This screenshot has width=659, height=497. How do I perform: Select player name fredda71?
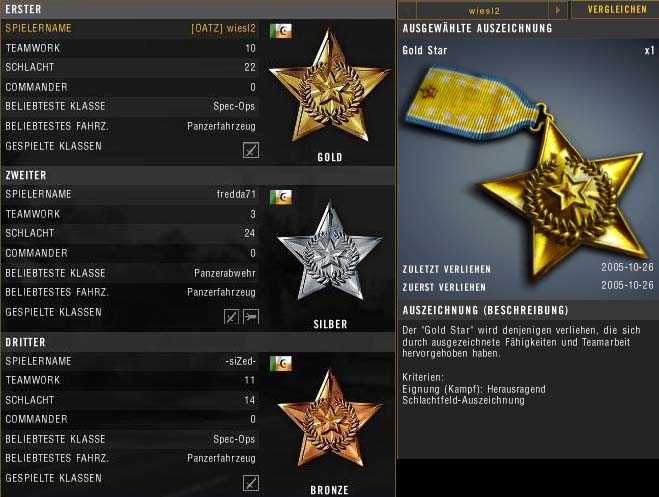tap(236, 194)
